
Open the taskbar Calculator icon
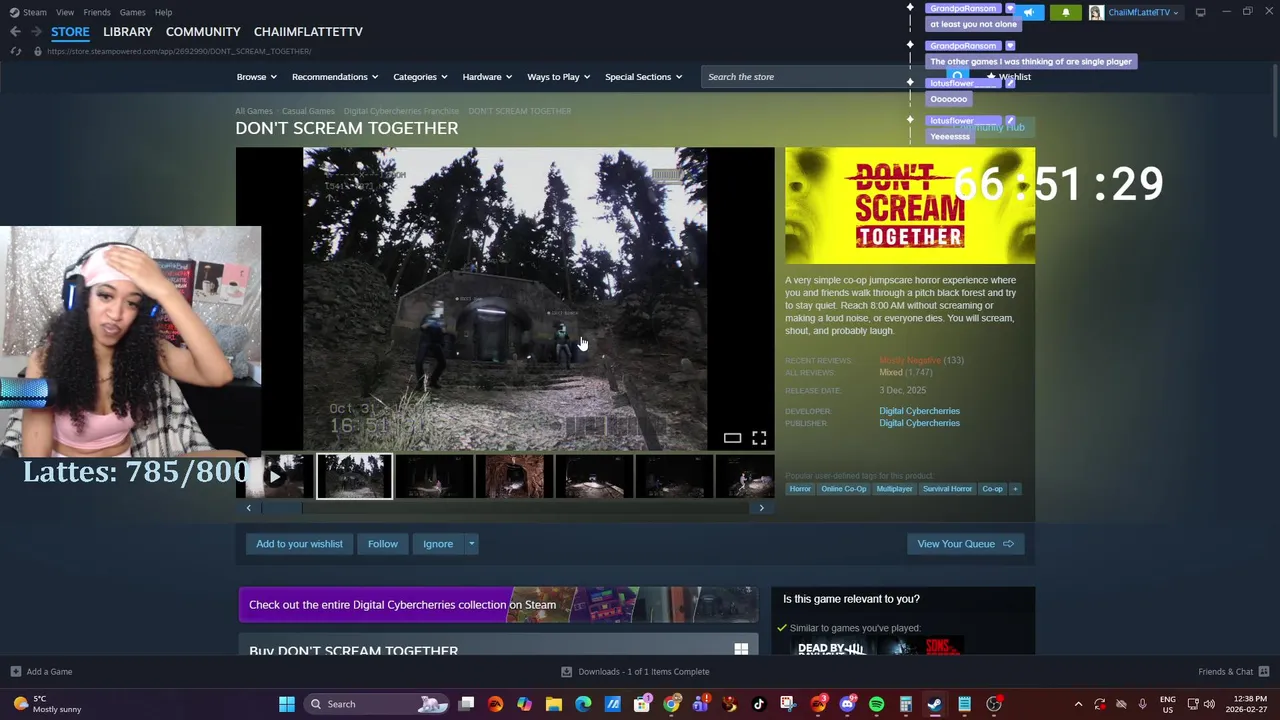906,704
